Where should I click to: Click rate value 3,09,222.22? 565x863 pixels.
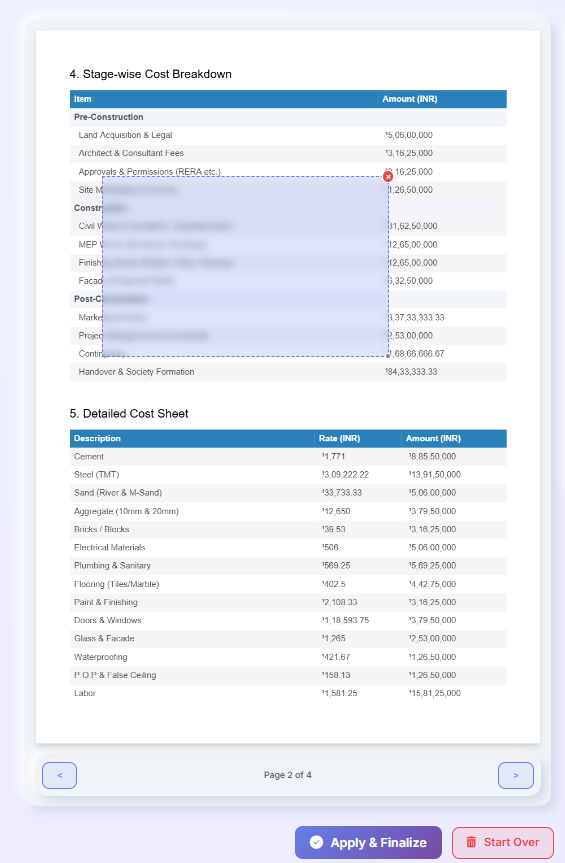(x=345, y=475)
